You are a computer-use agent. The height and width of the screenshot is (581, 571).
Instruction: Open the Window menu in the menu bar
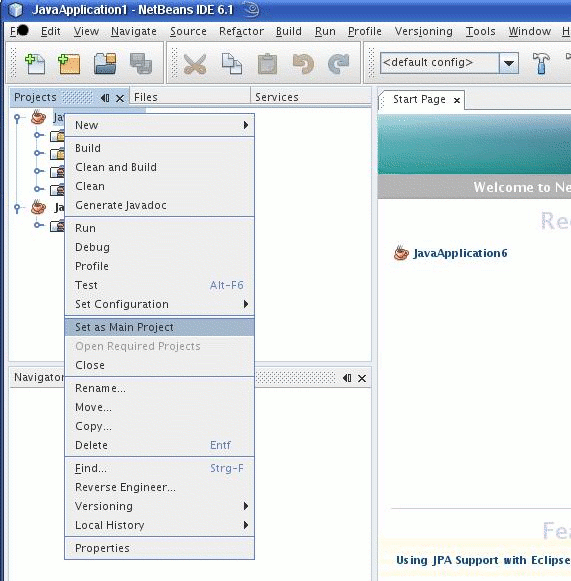point(529,31)
